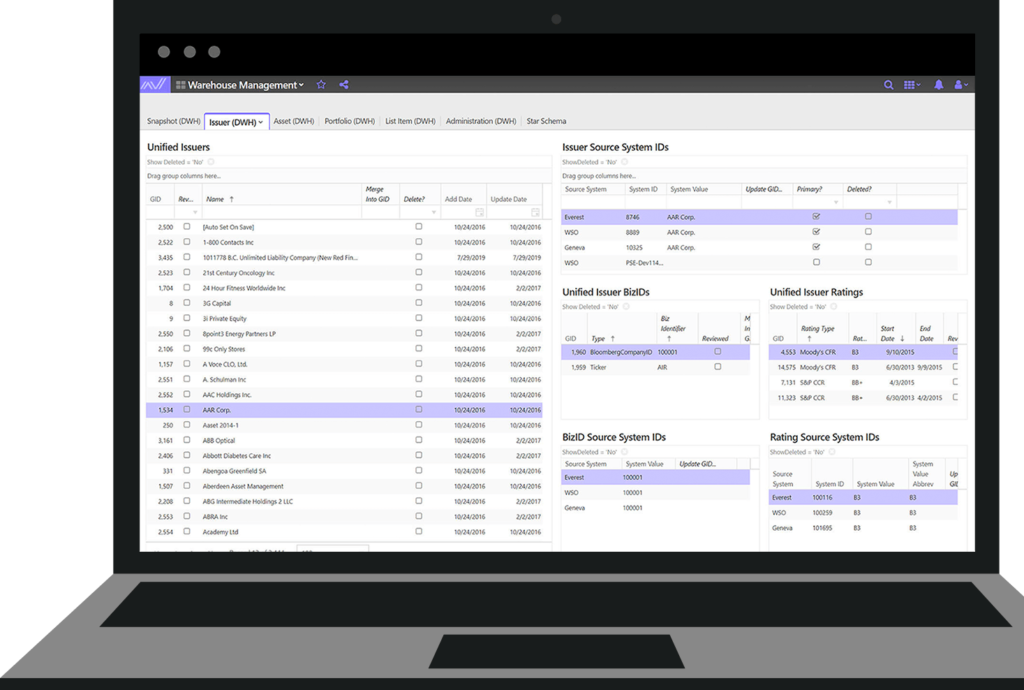Check Primary for WSO PSE-Dev114 row
The width and height of the screenshot is (1024, 690).
[x=816, y=262]
